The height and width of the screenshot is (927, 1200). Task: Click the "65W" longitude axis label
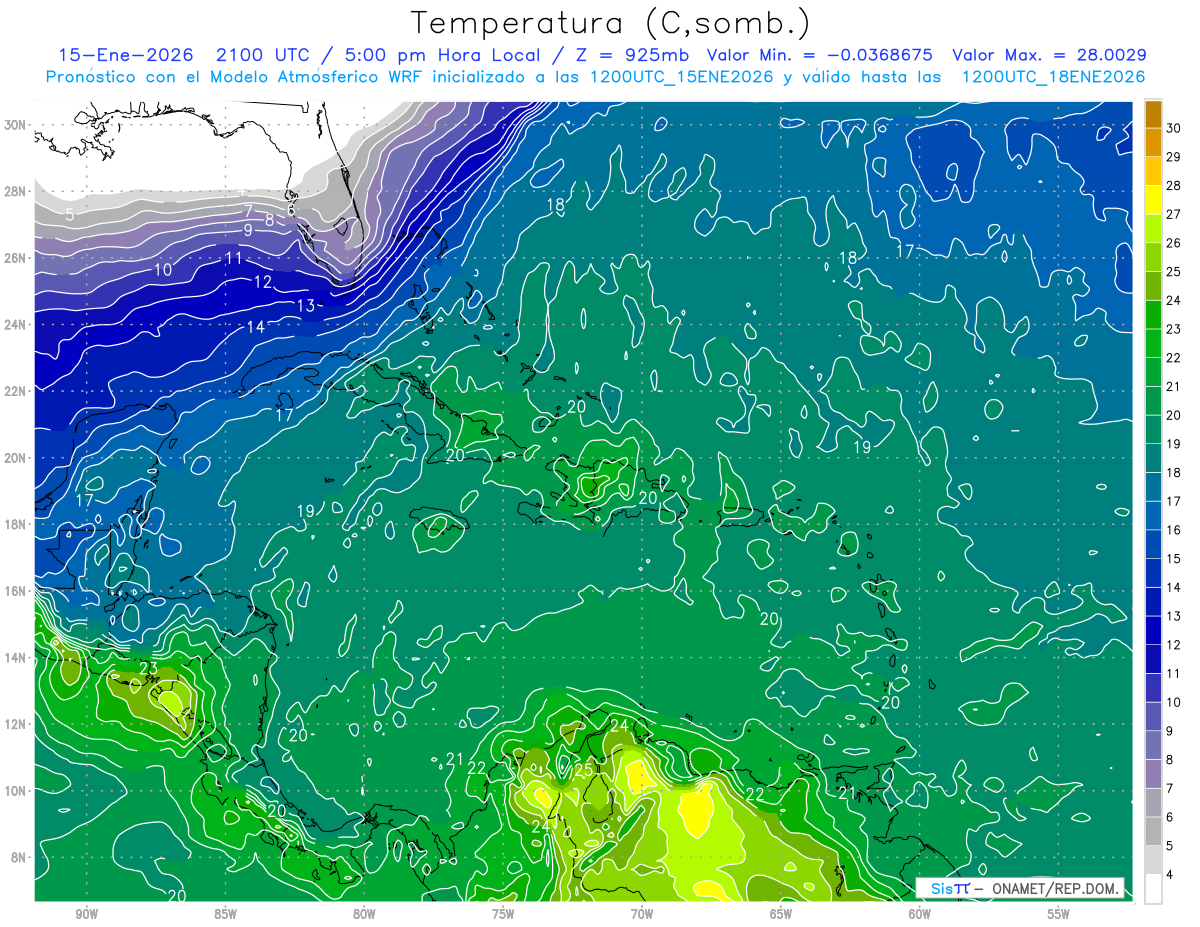[x=781, y=914]
